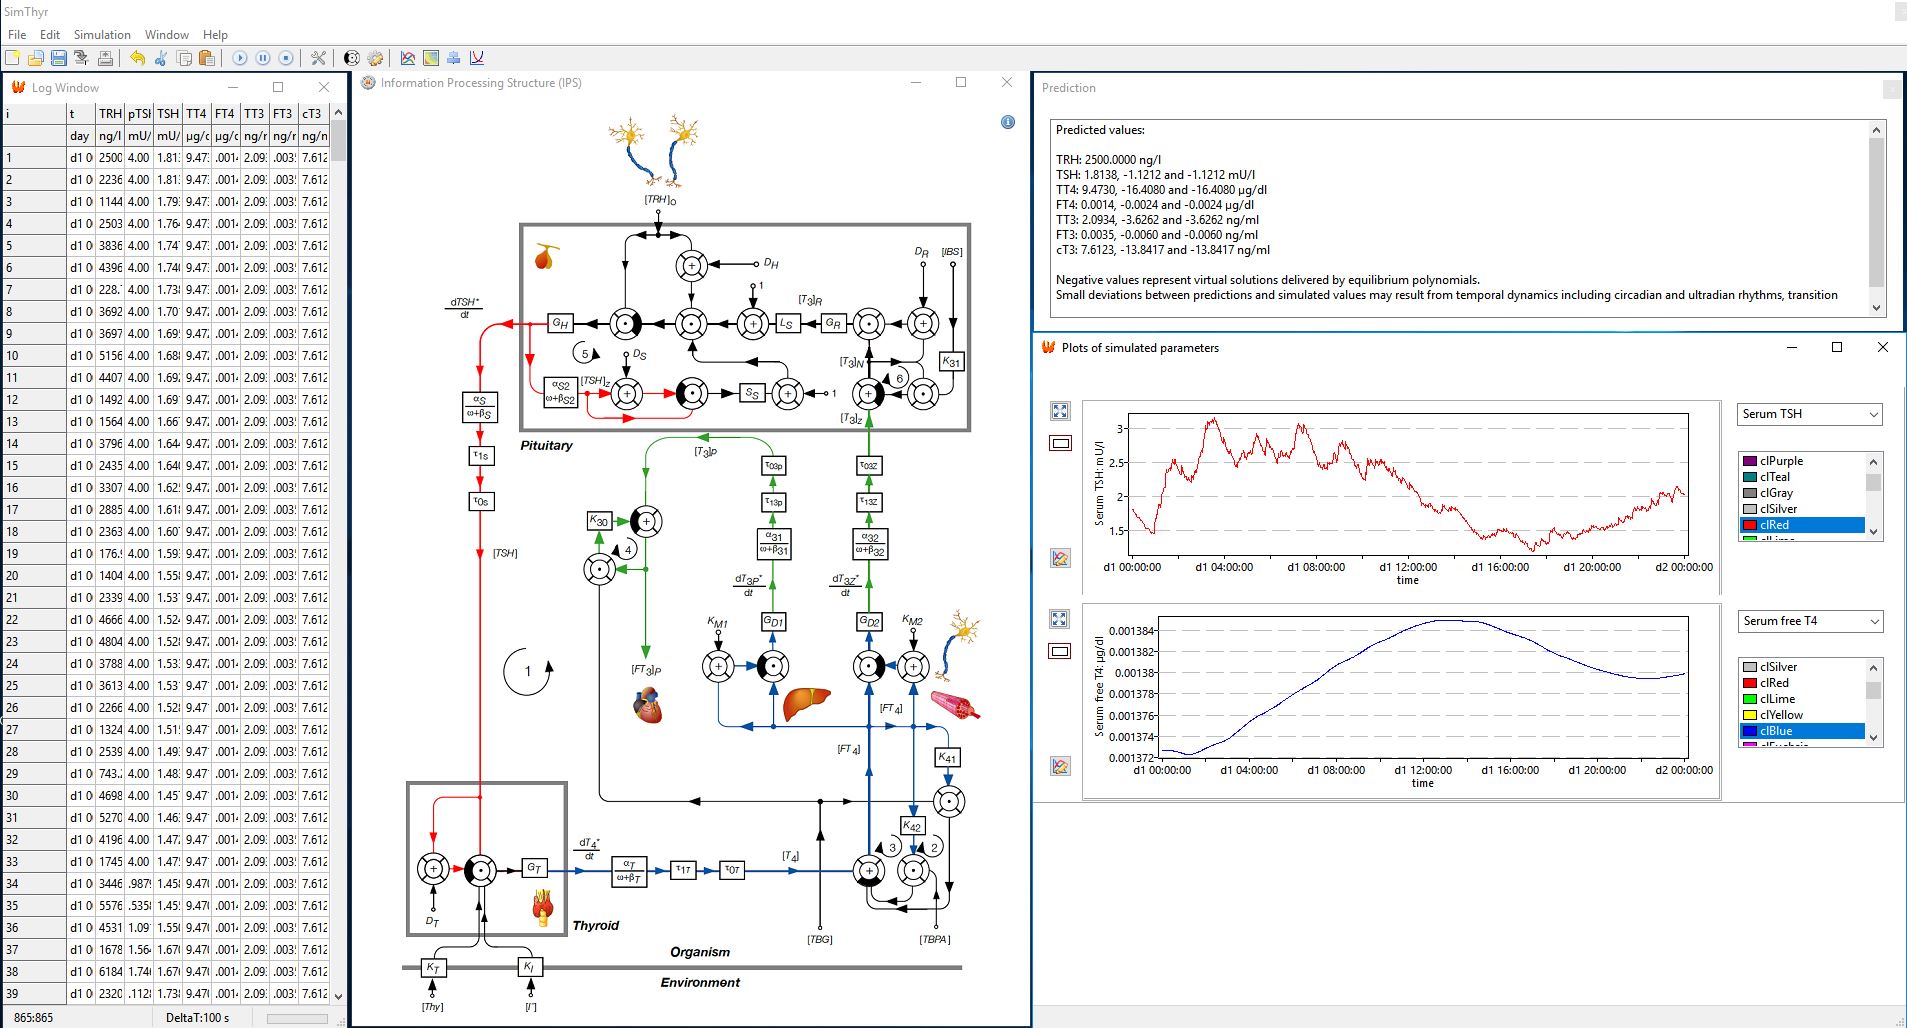Select row 10 in the Log Window

166,356
